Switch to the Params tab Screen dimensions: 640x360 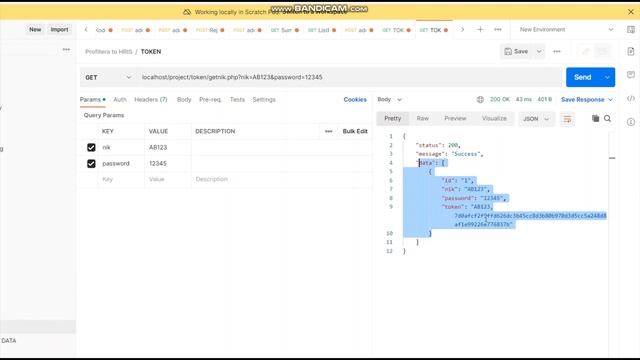92,100
